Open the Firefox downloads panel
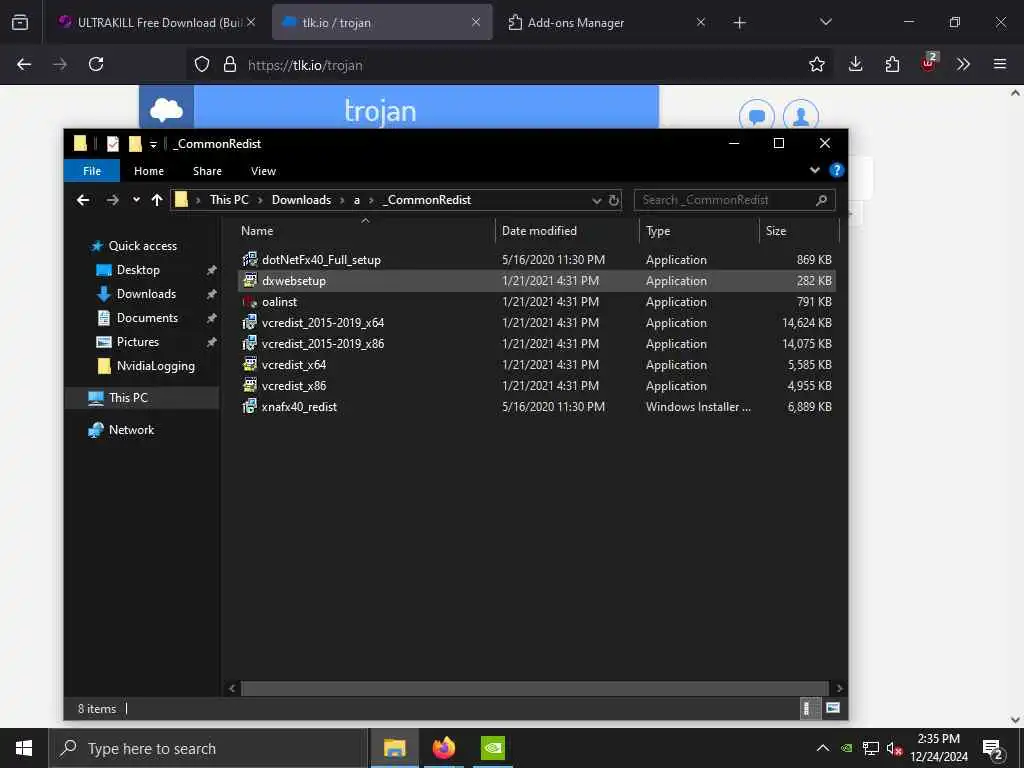The height and width of the screenshot is (768, 1024). (x=856, y=64)
